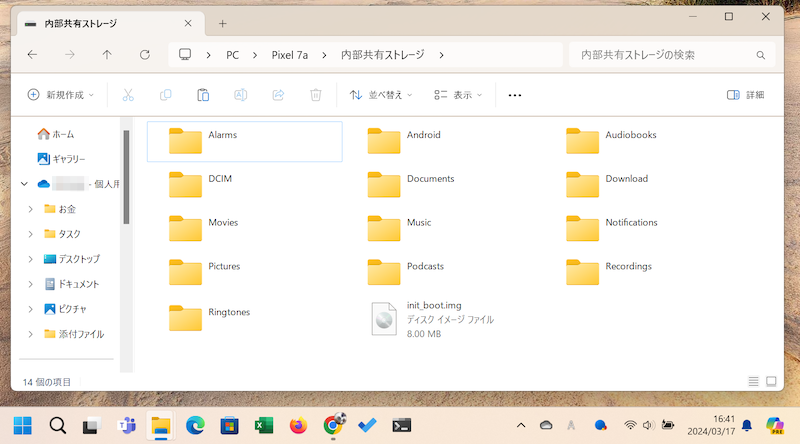
Task: Expand the デスクトップ tree node
Action: (31, 259)
